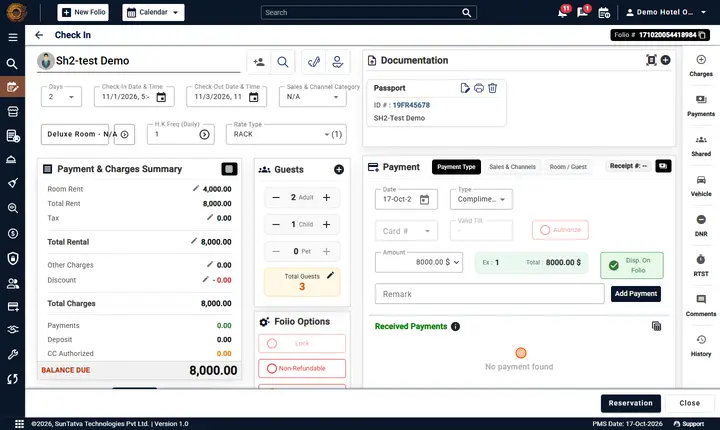Viewport: 720px width, 430px height.
Task: Edit the Discount amount pencil
Action: [x=206, y=279]
